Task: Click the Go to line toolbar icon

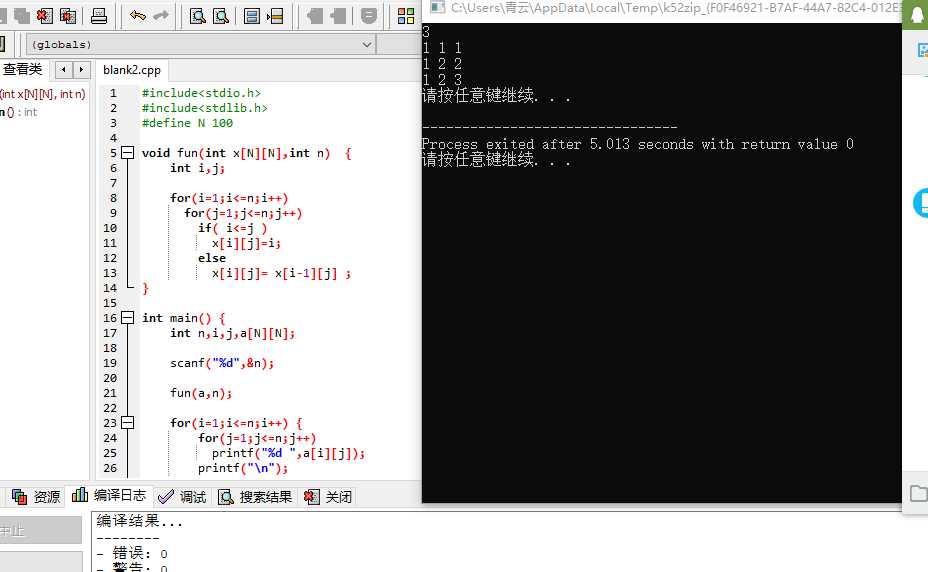Action: [x=275, y=16]
